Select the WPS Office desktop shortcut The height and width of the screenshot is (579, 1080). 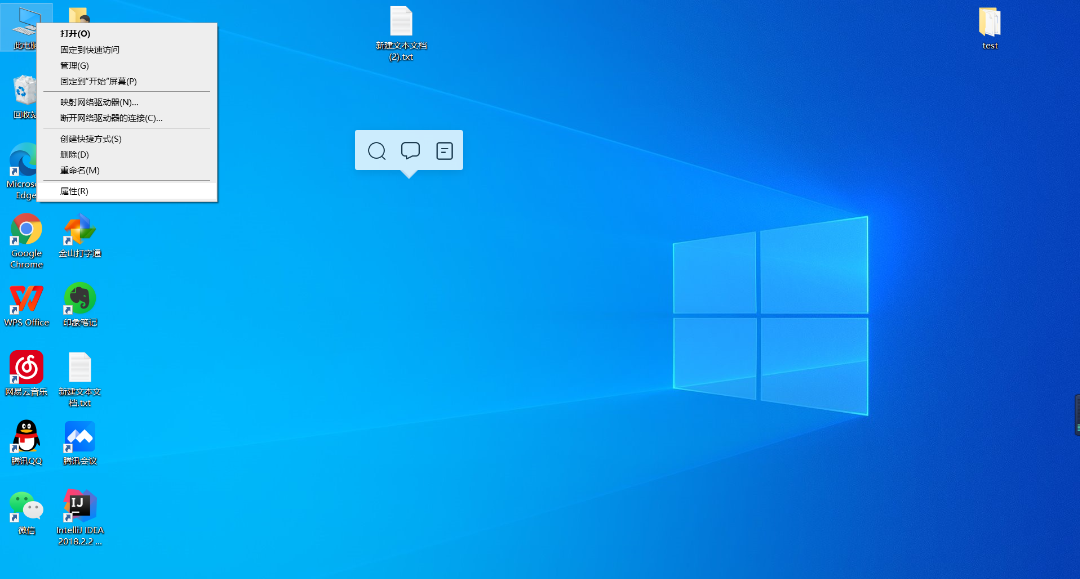(x=26, y=305)
